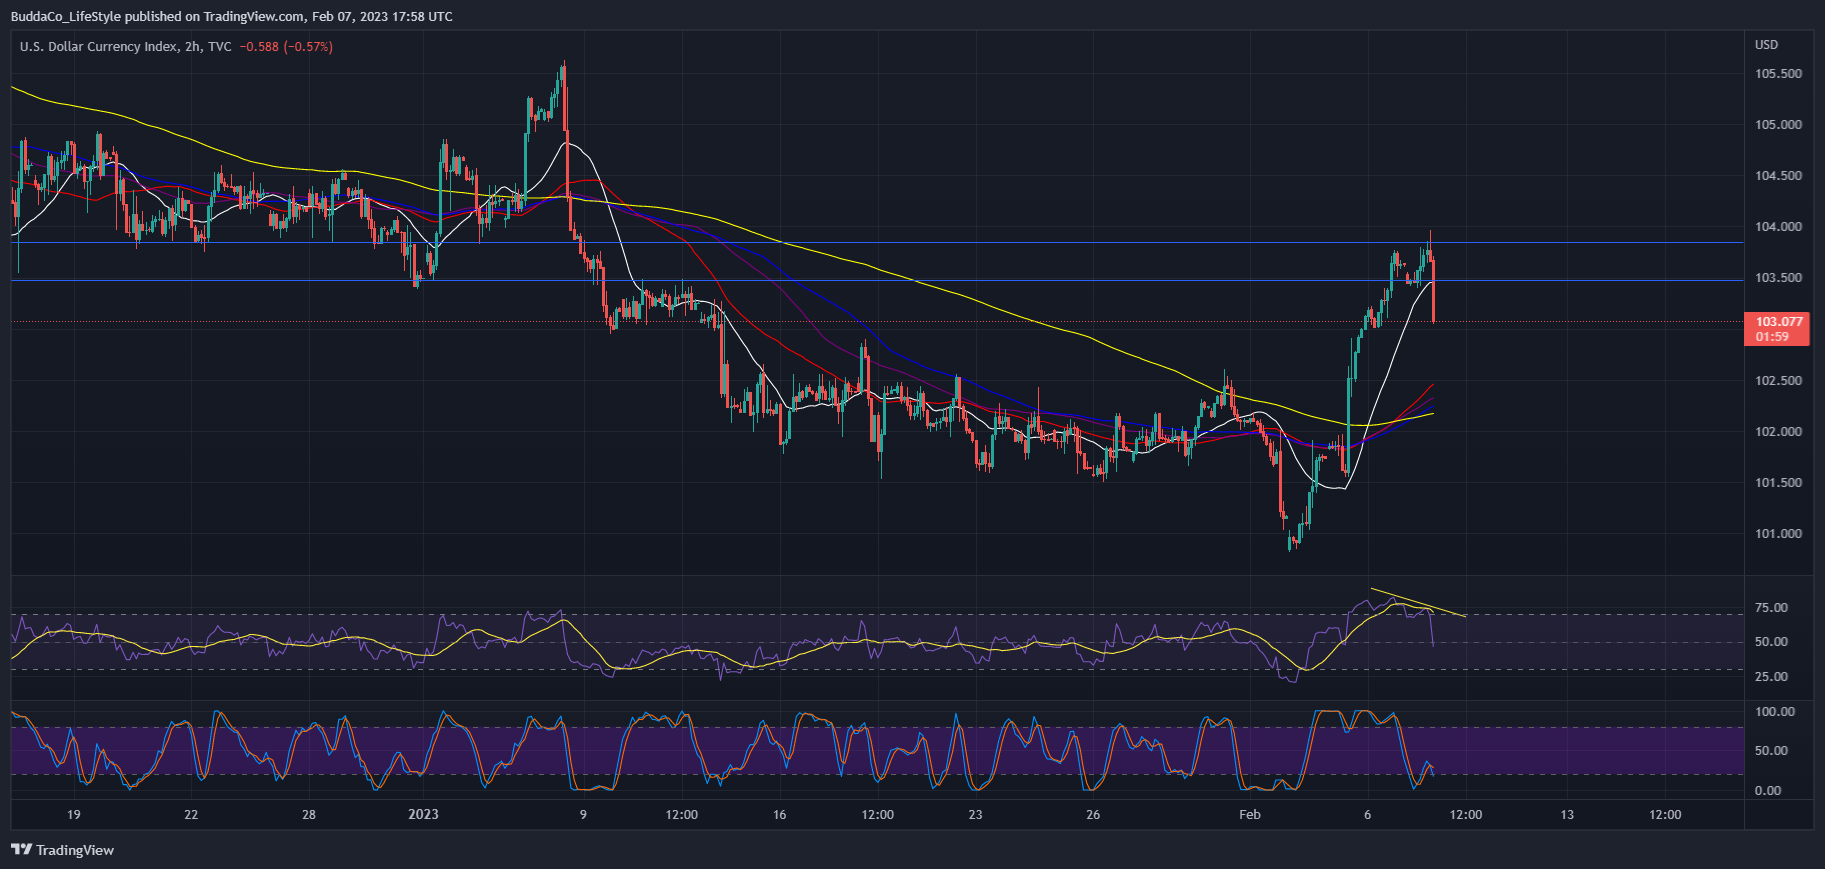Click the 16 date label on time axis
The width and height of the screenshot is (1825, 869).
780,814
